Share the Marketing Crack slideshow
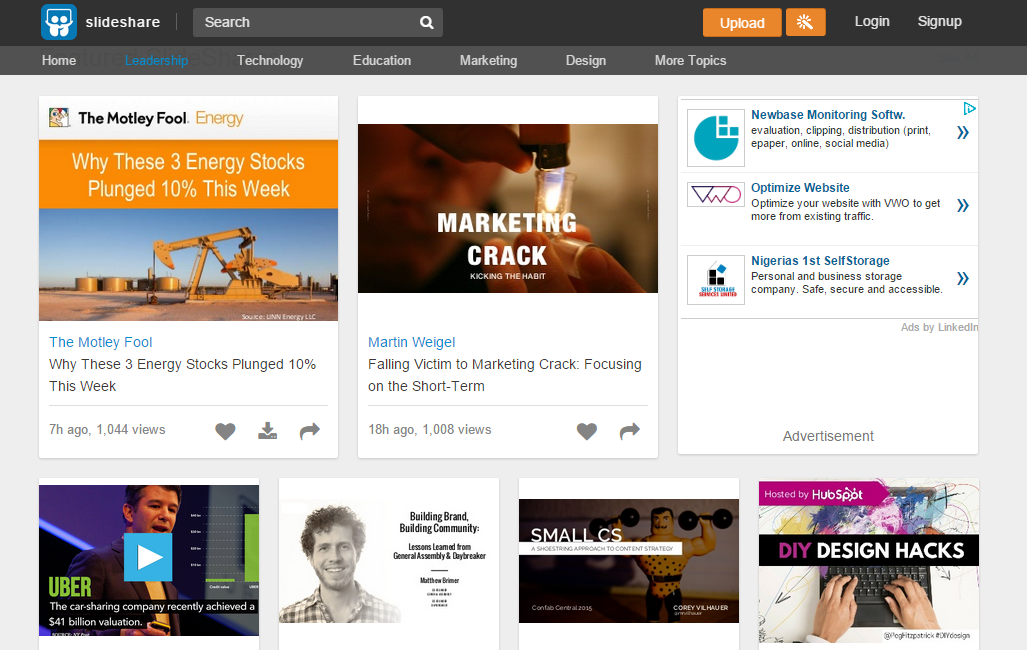The image size is (1027, 650). click(629, 431)
